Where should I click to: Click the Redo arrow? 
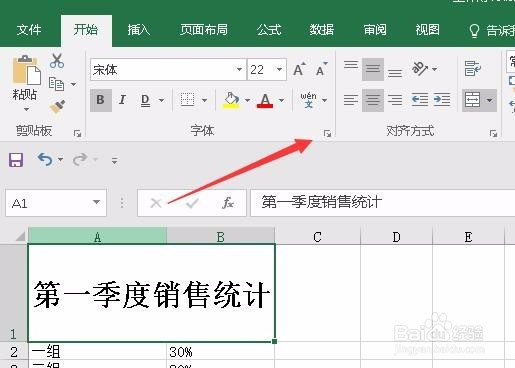pos(80,160)
